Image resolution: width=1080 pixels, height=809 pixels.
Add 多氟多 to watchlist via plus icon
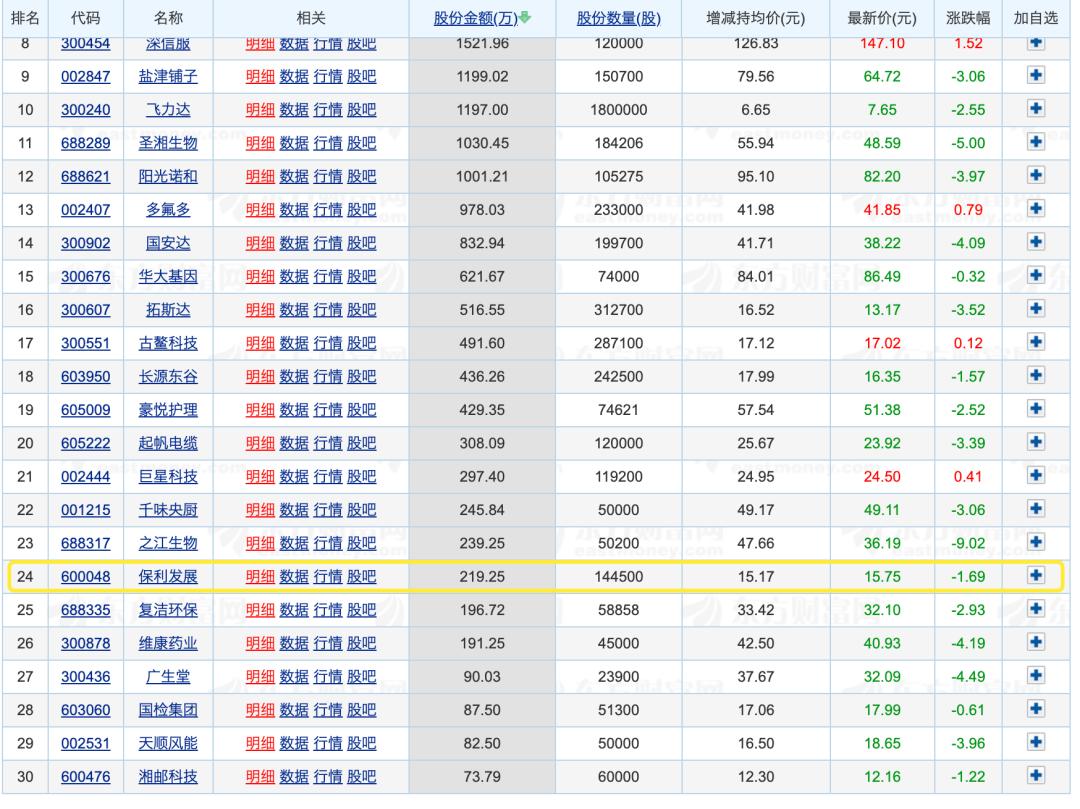pos(1035,209)
